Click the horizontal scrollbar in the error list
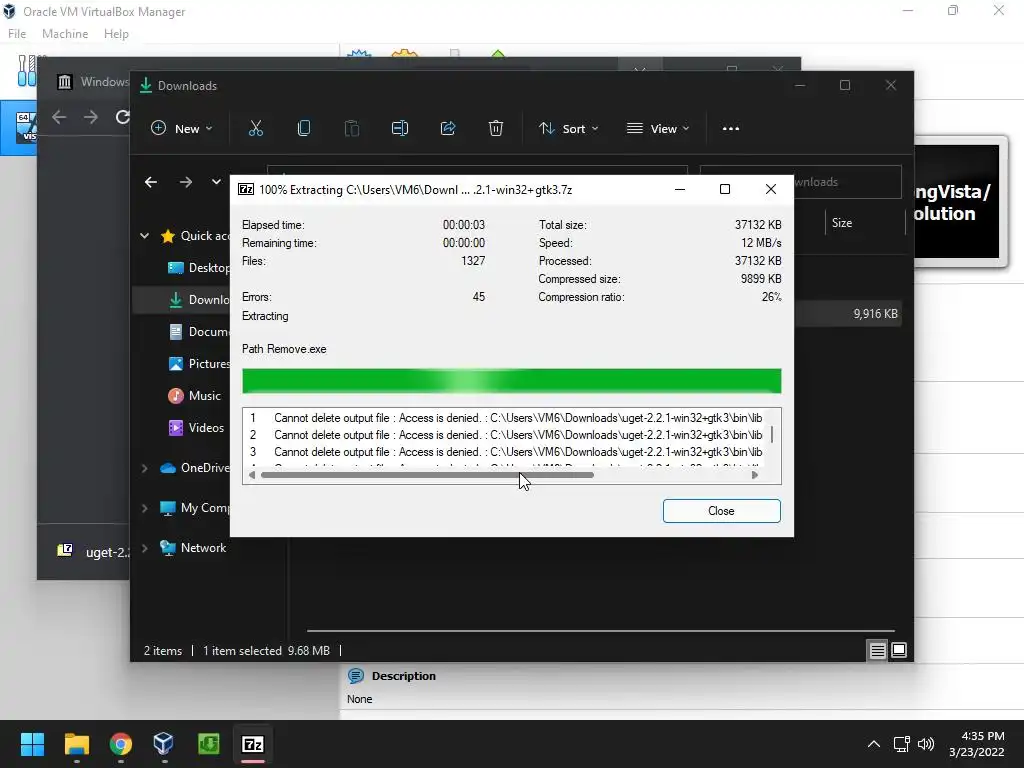The height and width of the screenshot is (768, 1024). [427, 475]
